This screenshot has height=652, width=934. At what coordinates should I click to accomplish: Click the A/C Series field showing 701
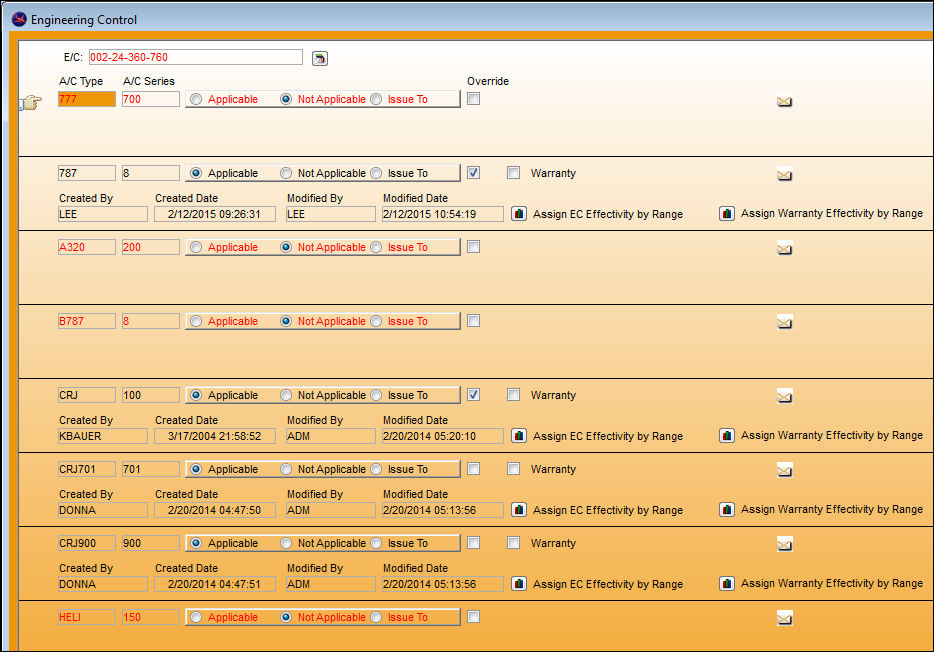pyautogui.click(x=151, y=469)
